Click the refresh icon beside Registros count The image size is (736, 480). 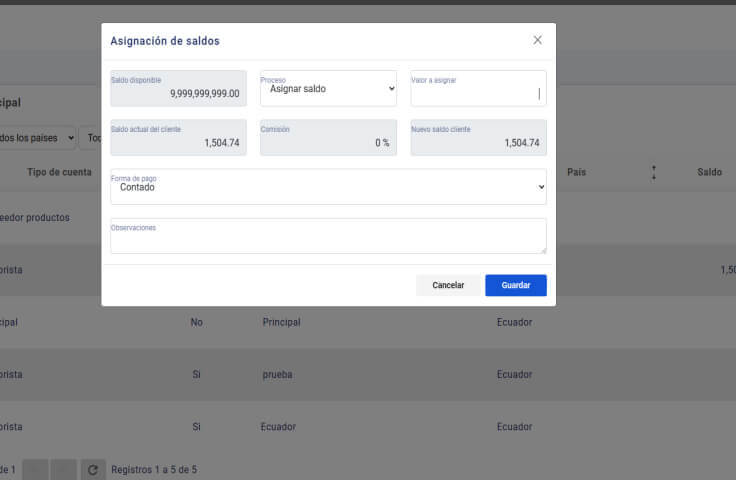click(x=92, y=469)
